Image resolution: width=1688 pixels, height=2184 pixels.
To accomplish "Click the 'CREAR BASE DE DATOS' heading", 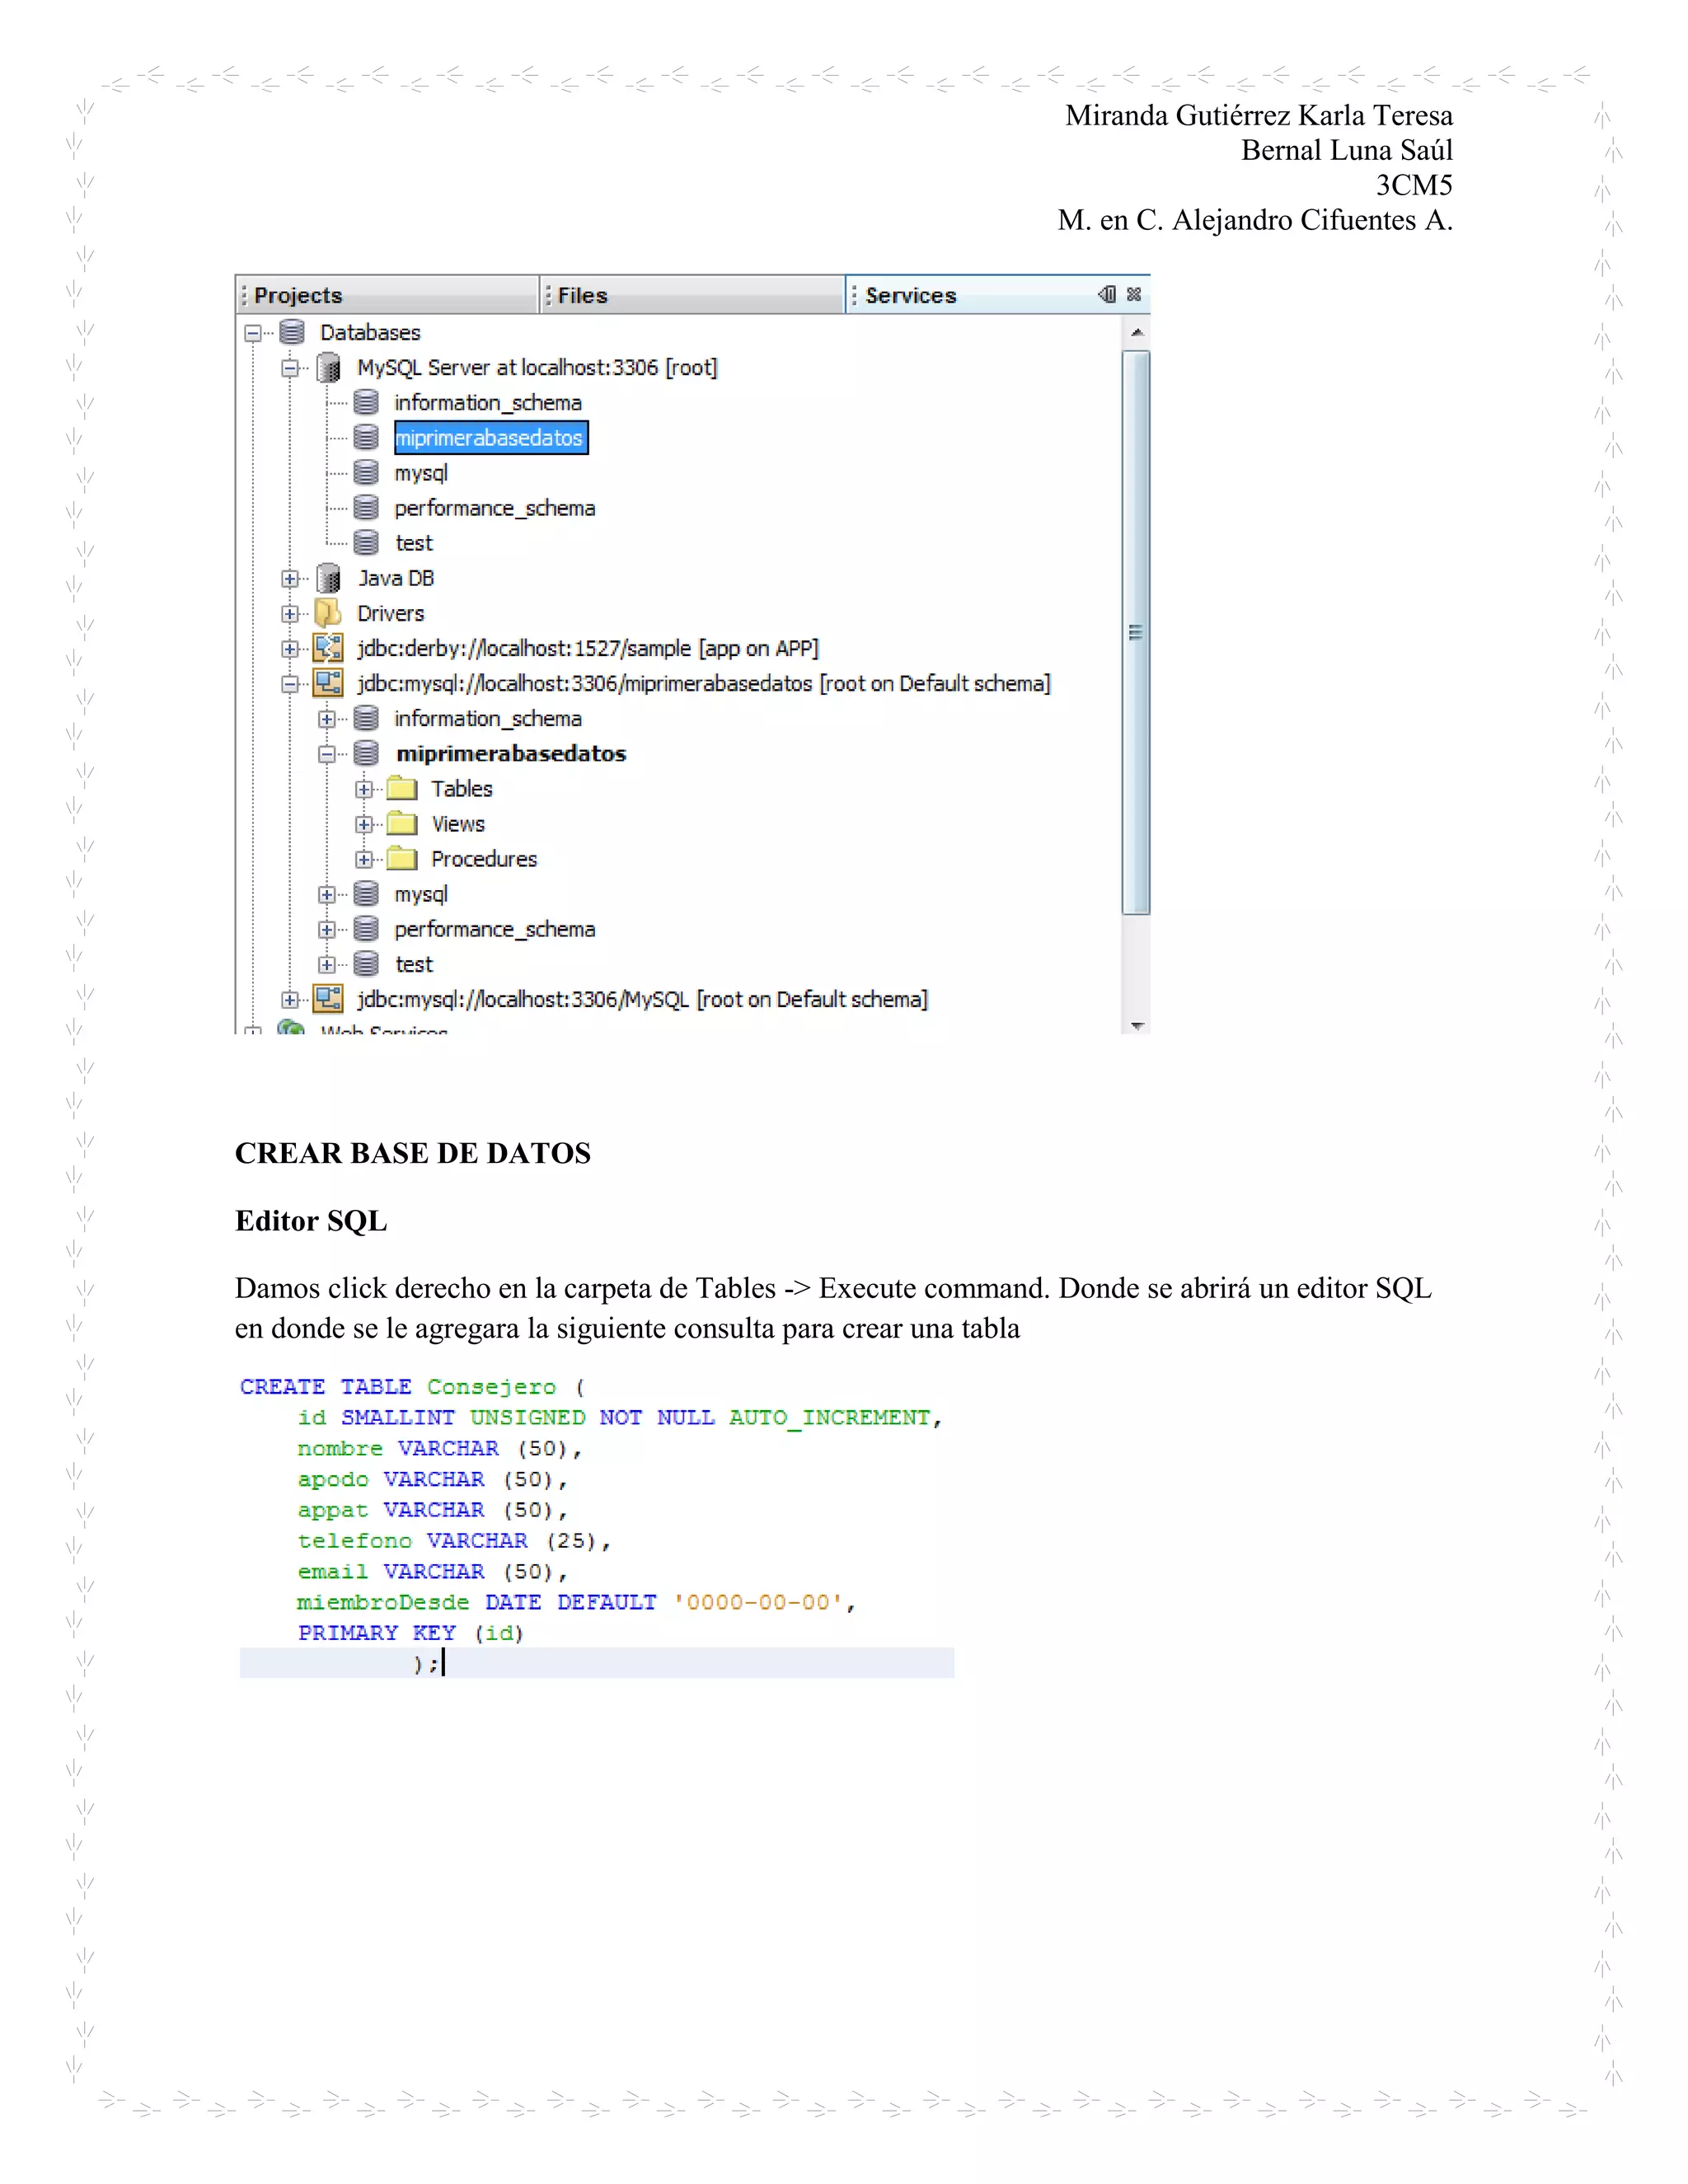I will (x=413, y=1153).
